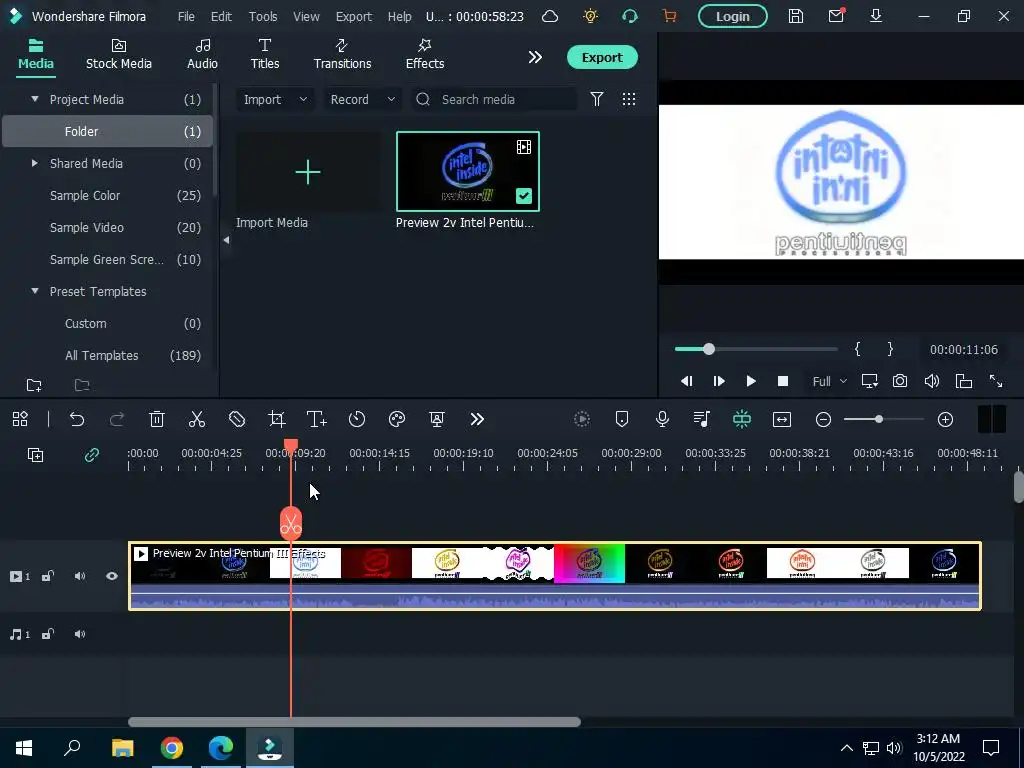Viewport: 1024px width, 768px height.
Task: Collapse the Project Media tree
Action: coord(35,99)
